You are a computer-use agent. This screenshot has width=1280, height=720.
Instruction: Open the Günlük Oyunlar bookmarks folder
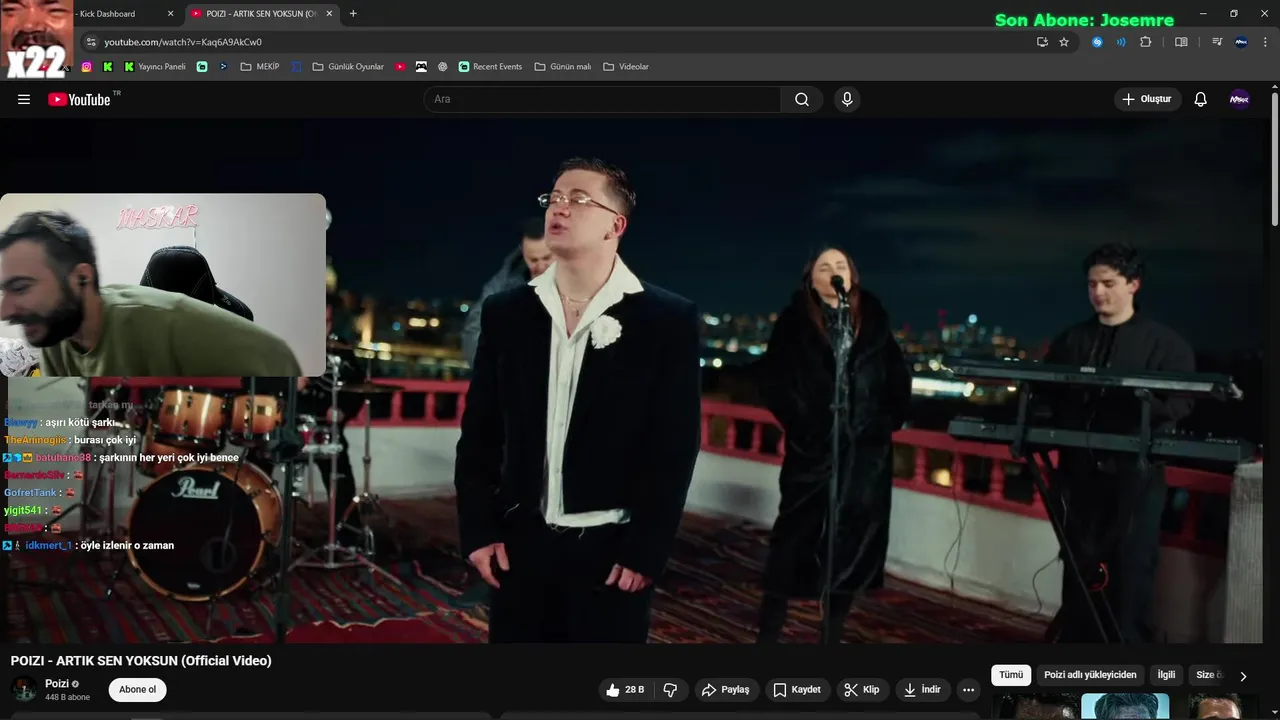348,67
